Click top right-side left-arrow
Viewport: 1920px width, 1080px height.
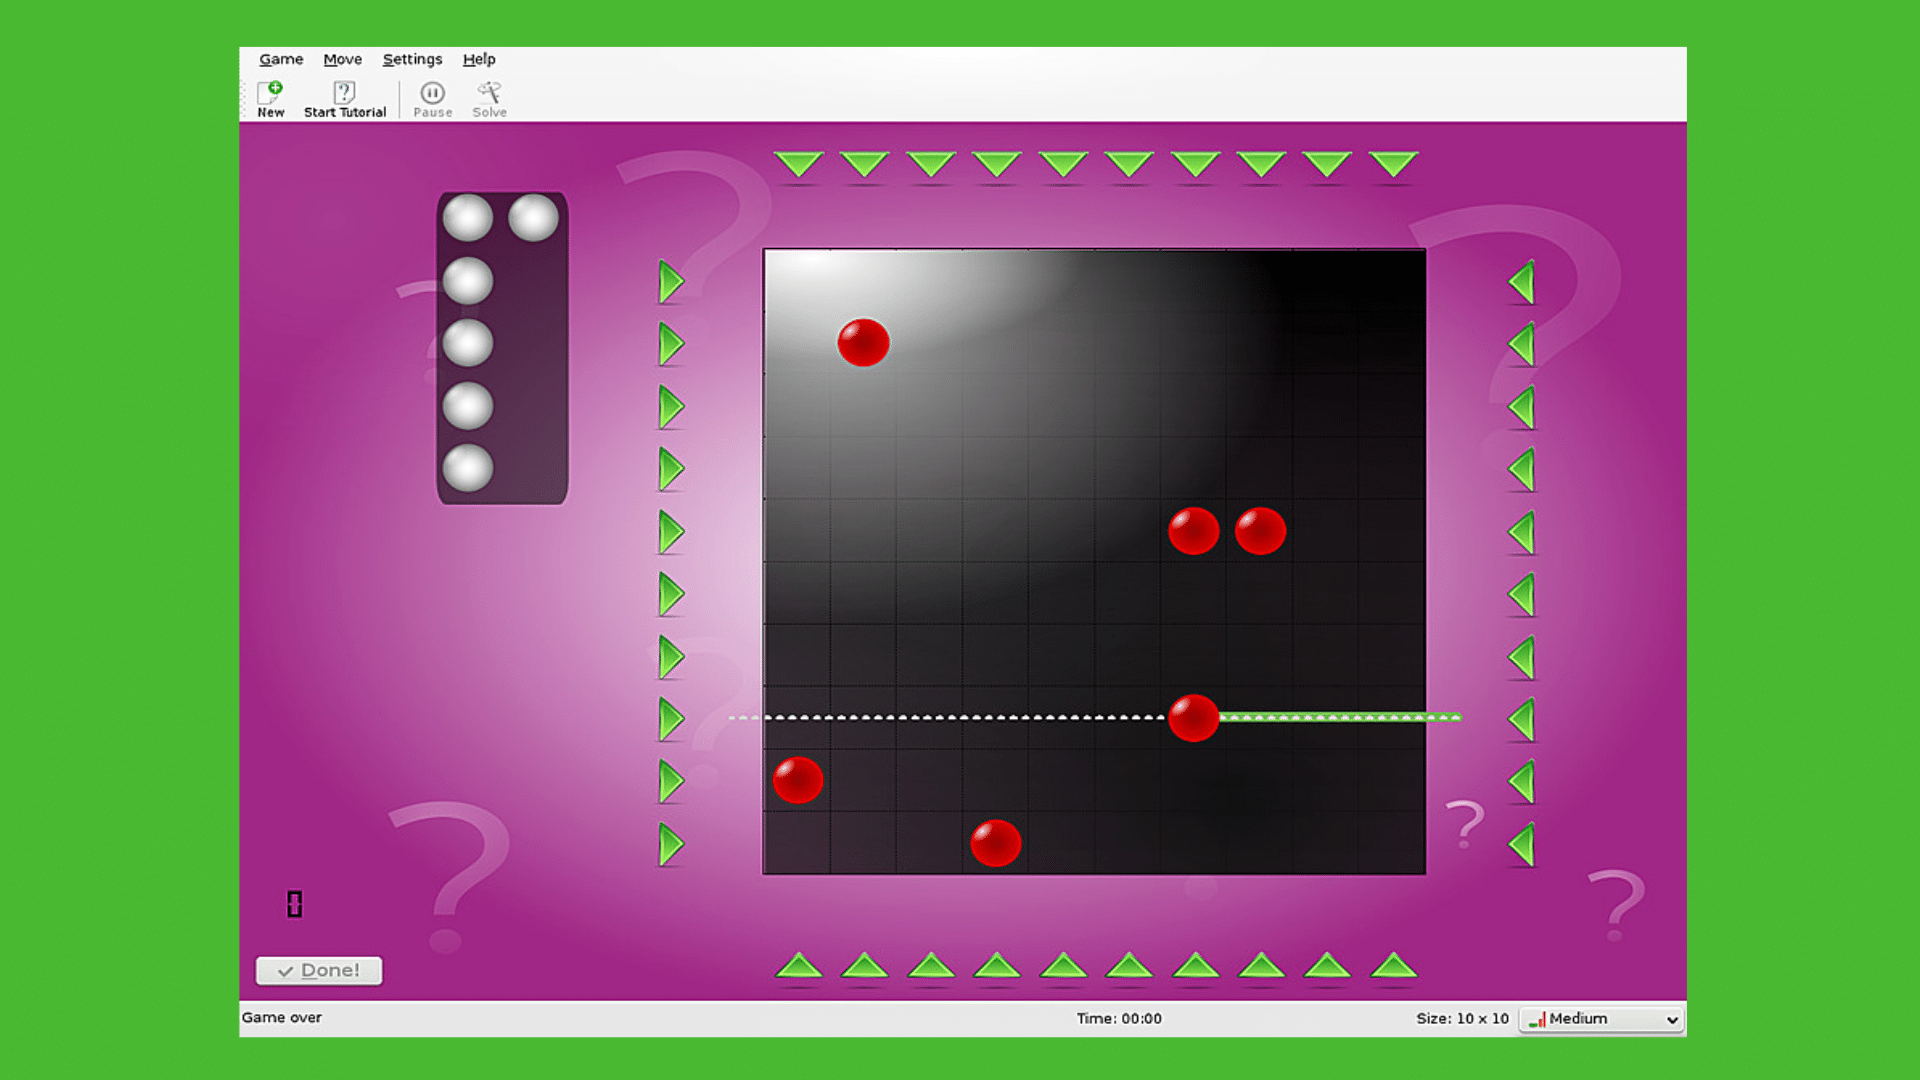[x=1522, y=282]
